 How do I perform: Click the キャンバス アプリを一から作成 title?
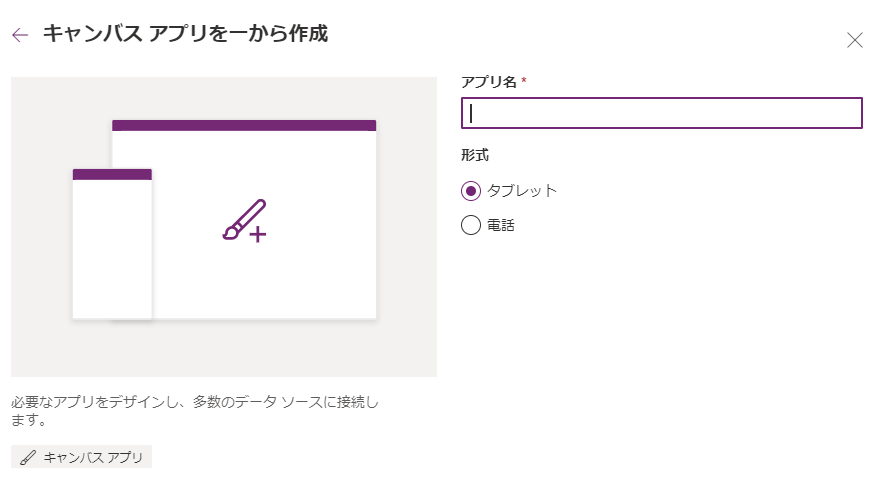(185, 34)
